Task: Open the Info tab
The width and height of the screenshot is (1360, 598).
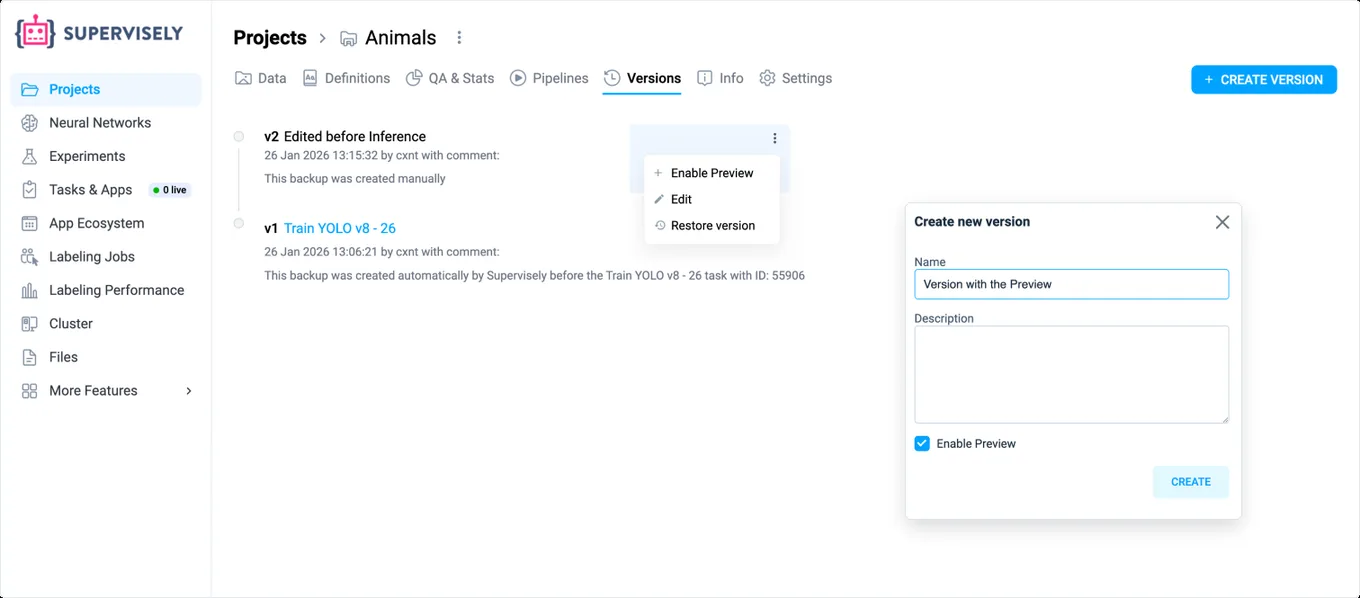Action: point(720,78)
